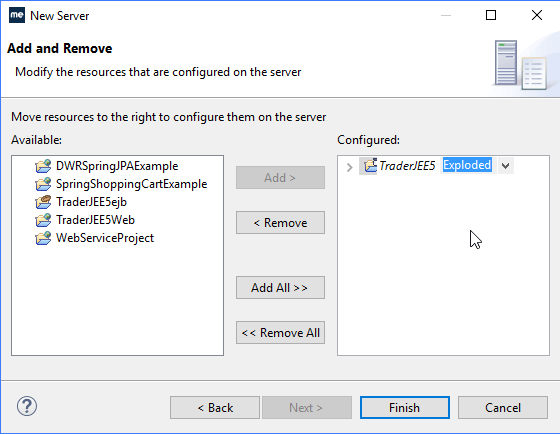
Task: Go to the previous page with Back
Action: click(x=215, y=408)
